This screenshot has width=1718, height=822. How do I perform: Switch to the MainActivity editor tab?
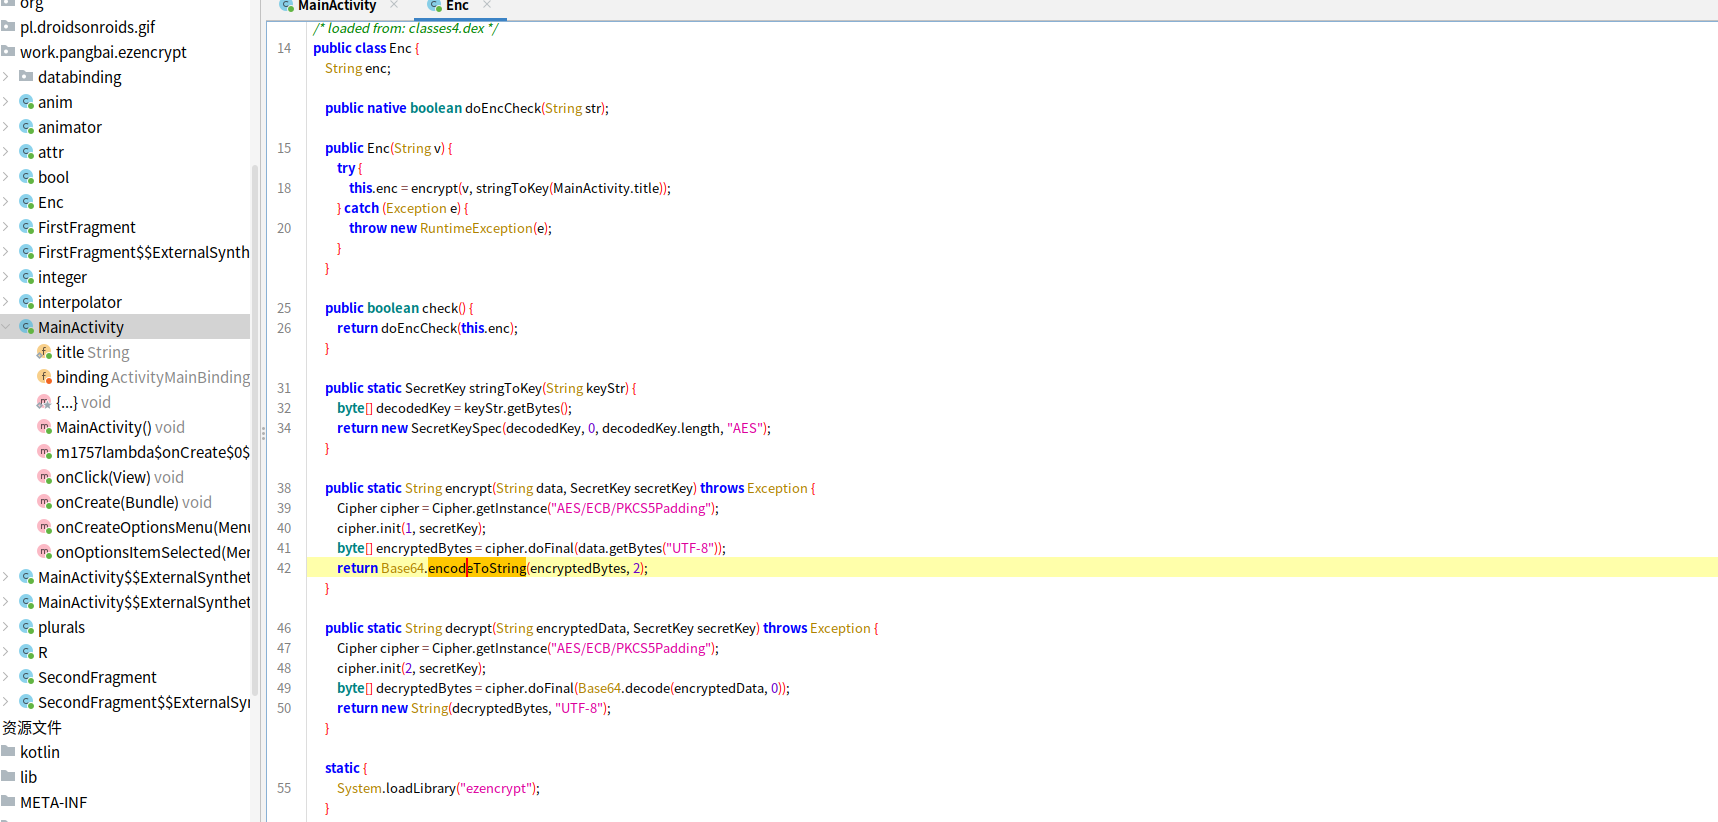point(336,6)
